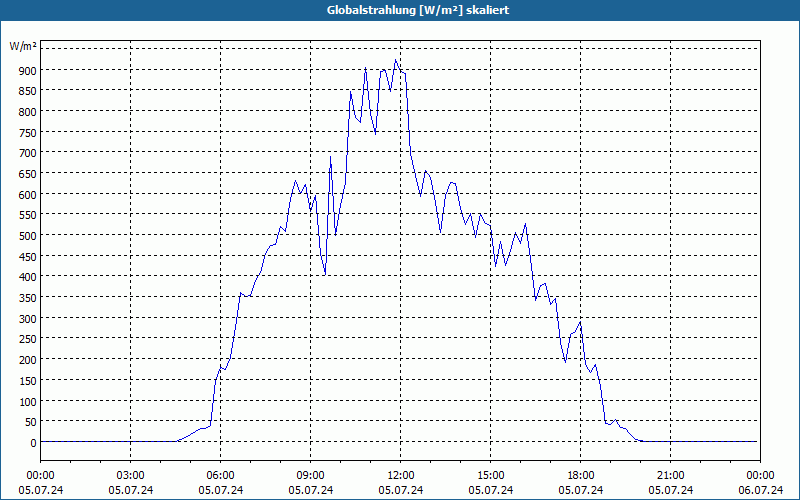This screenshot has height=500, width=800.
Task: Click the 09:00 time label
Action: click(x=310, y=476)
